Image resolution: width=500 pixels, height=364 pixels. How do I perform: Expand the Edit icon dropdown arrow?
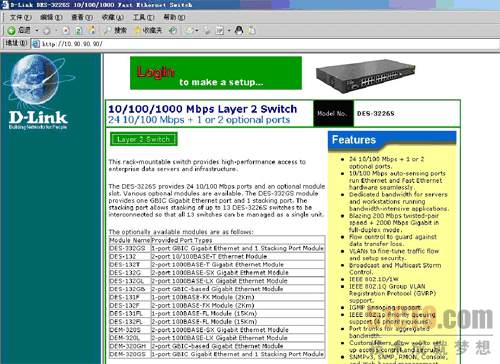[229, 31]
